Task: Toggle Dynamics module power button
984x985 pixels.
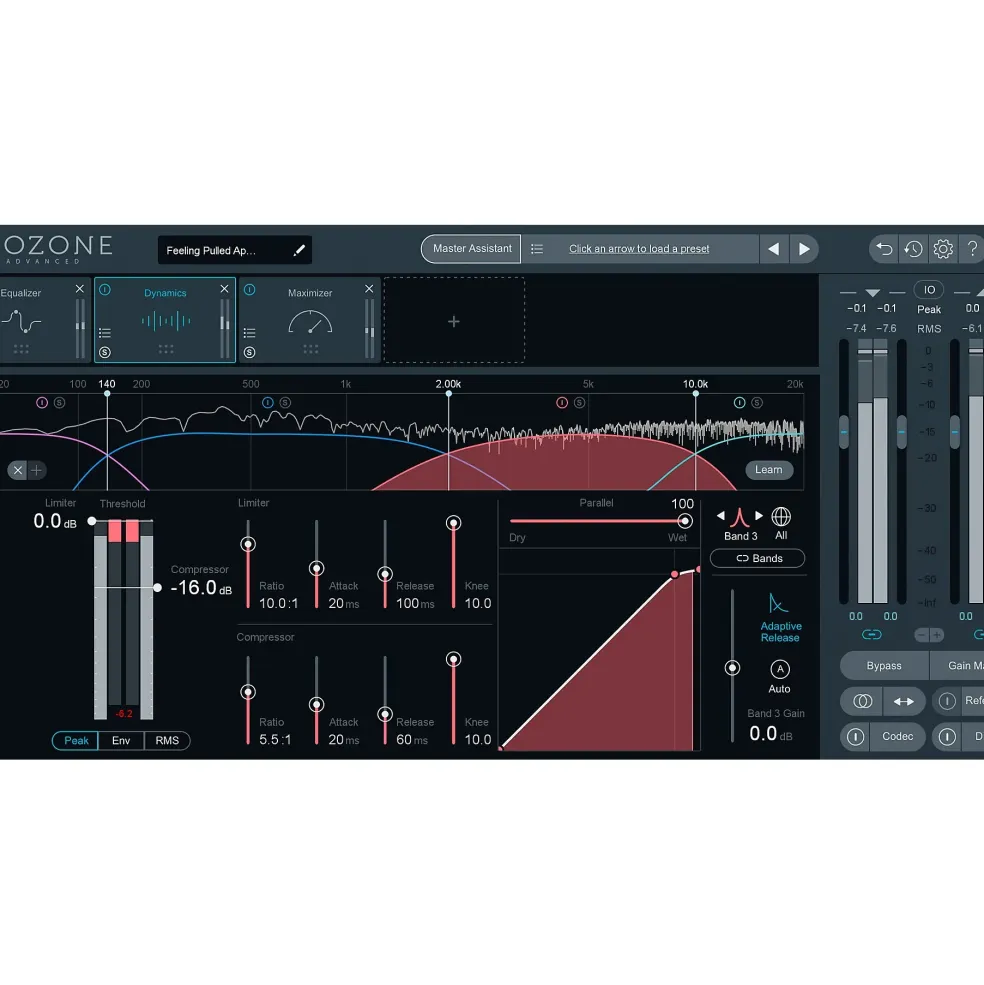Action: [105, 290]
